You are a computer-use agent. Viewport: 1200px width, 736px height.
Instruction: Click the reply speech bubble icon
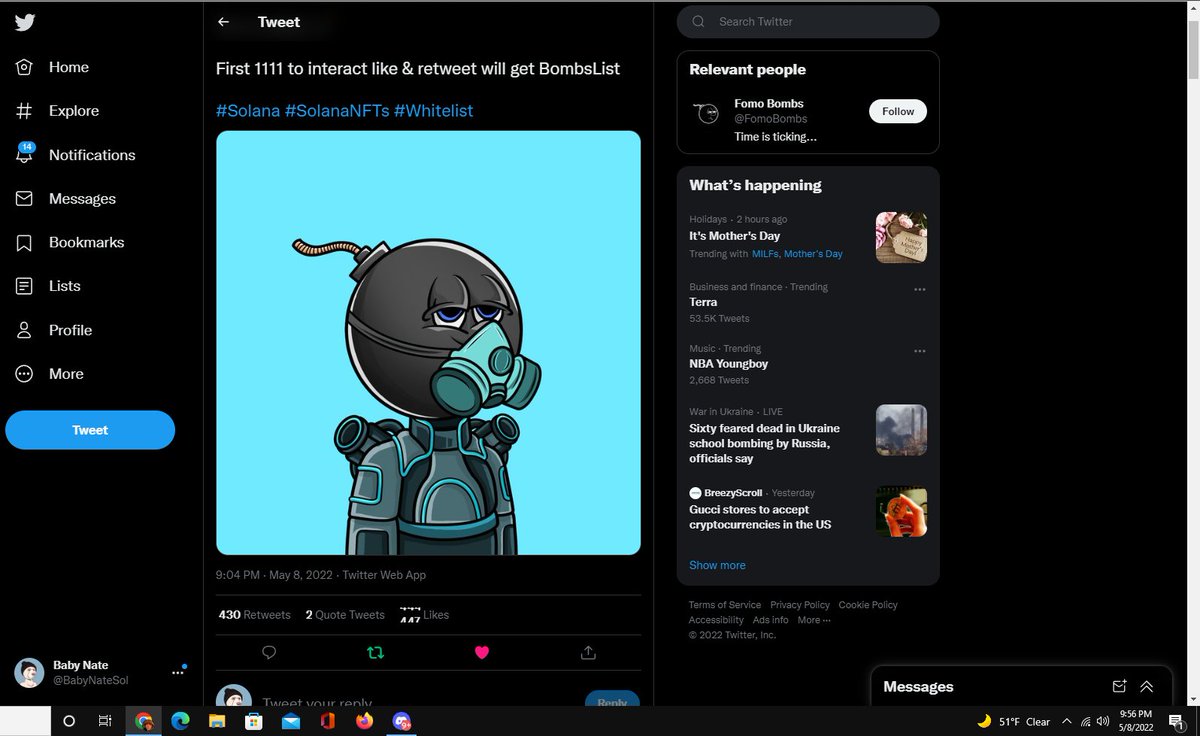pyautogui.click(x=269, y=652)
